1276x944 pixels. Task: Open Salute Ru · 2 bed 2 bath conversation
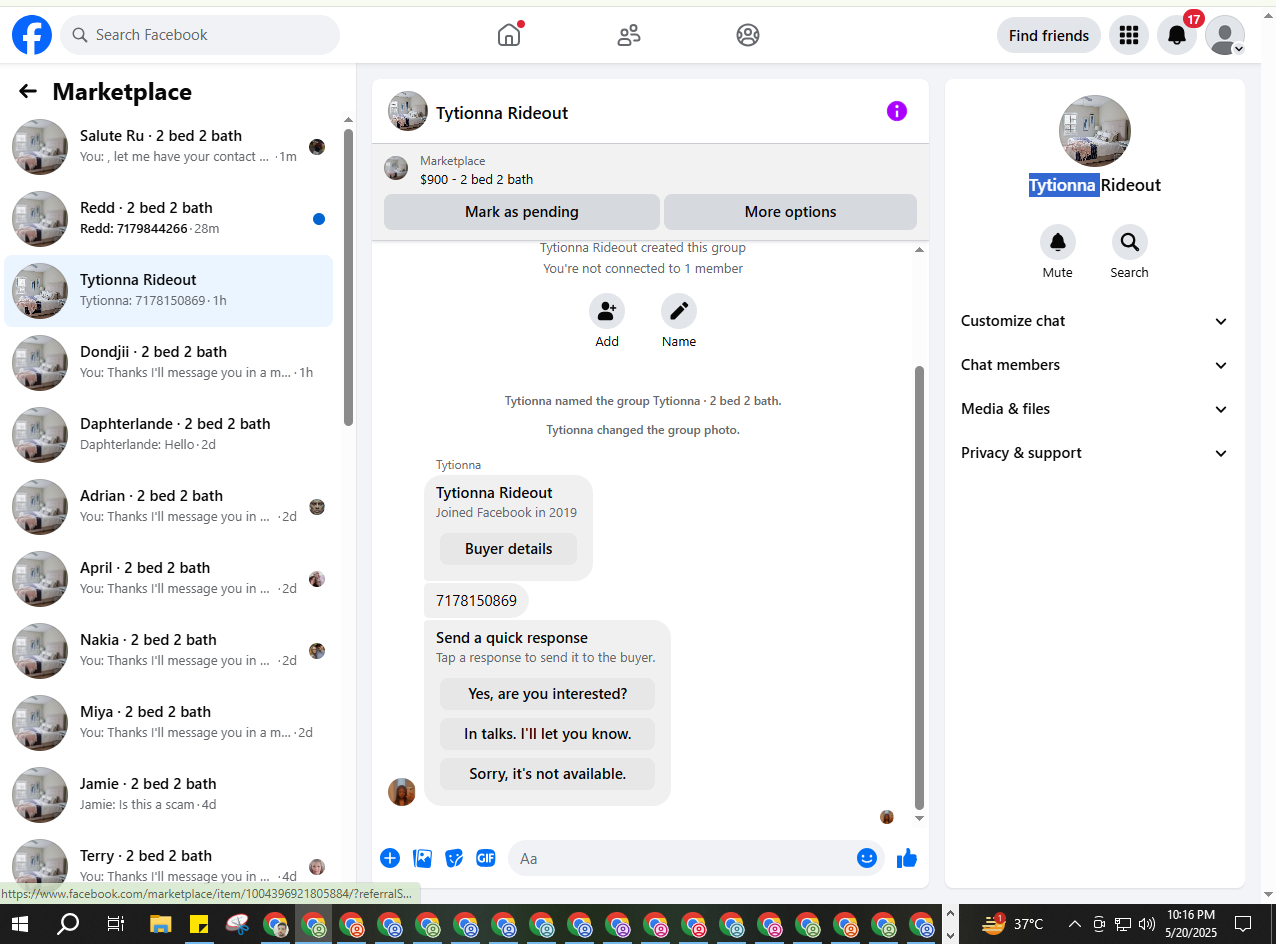169,147
